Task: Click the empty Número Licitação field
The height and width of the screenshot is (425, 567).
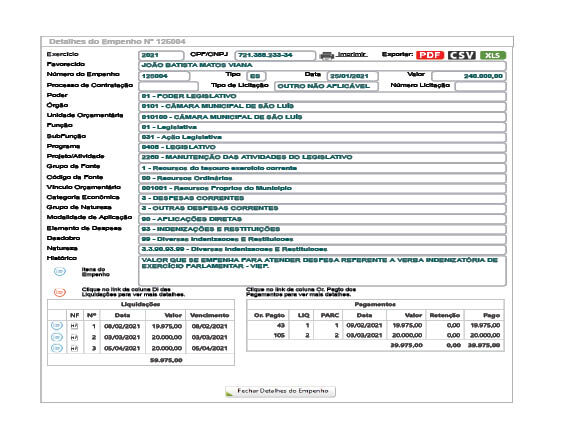Action: coord(481,86)
